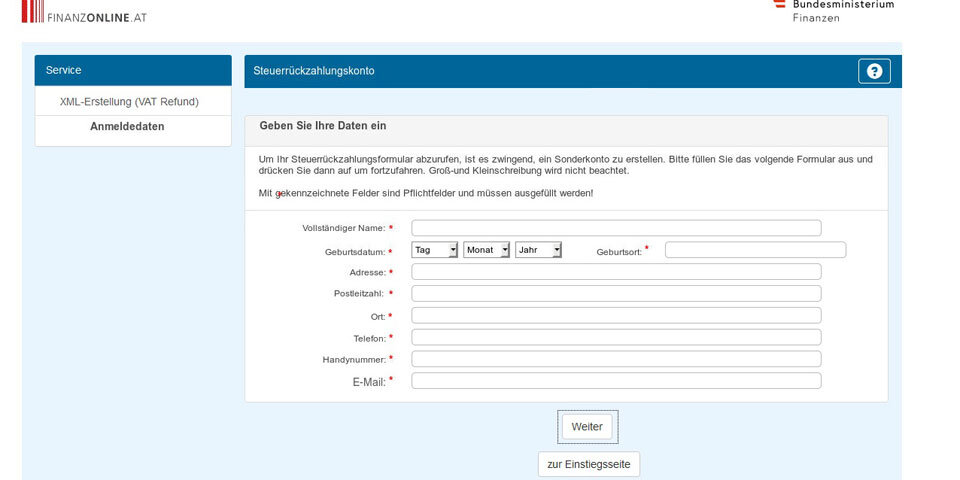Open the Jahr year dropdown
This screenshot has width=960, height=480.
click(538, 250)
